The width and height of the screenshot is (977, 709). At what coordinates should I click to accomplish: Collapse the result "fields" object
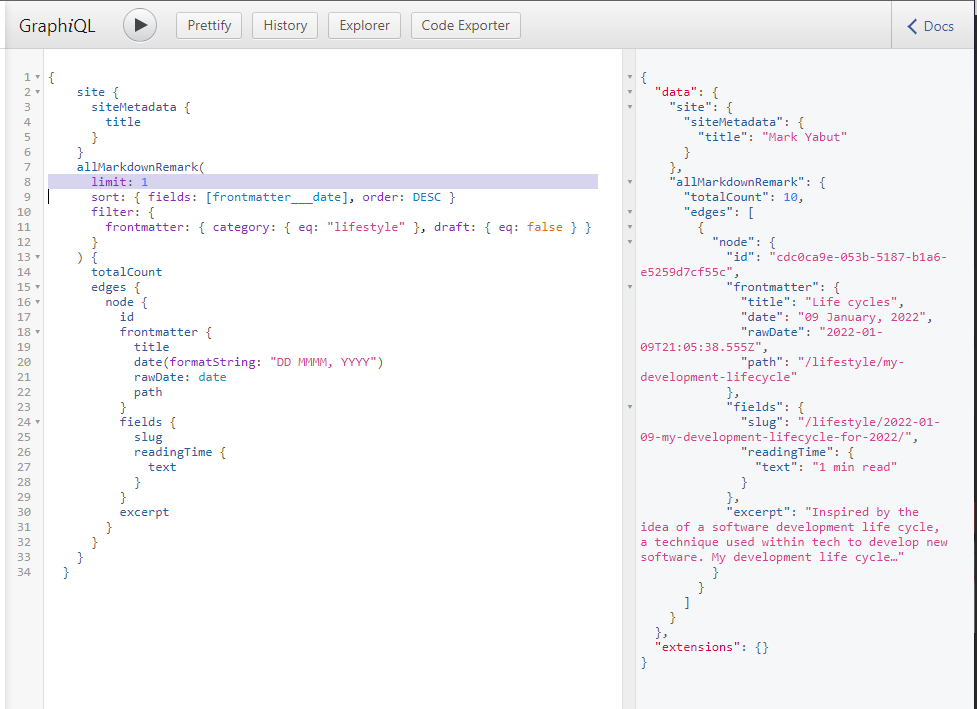click(x=630, y=407)
